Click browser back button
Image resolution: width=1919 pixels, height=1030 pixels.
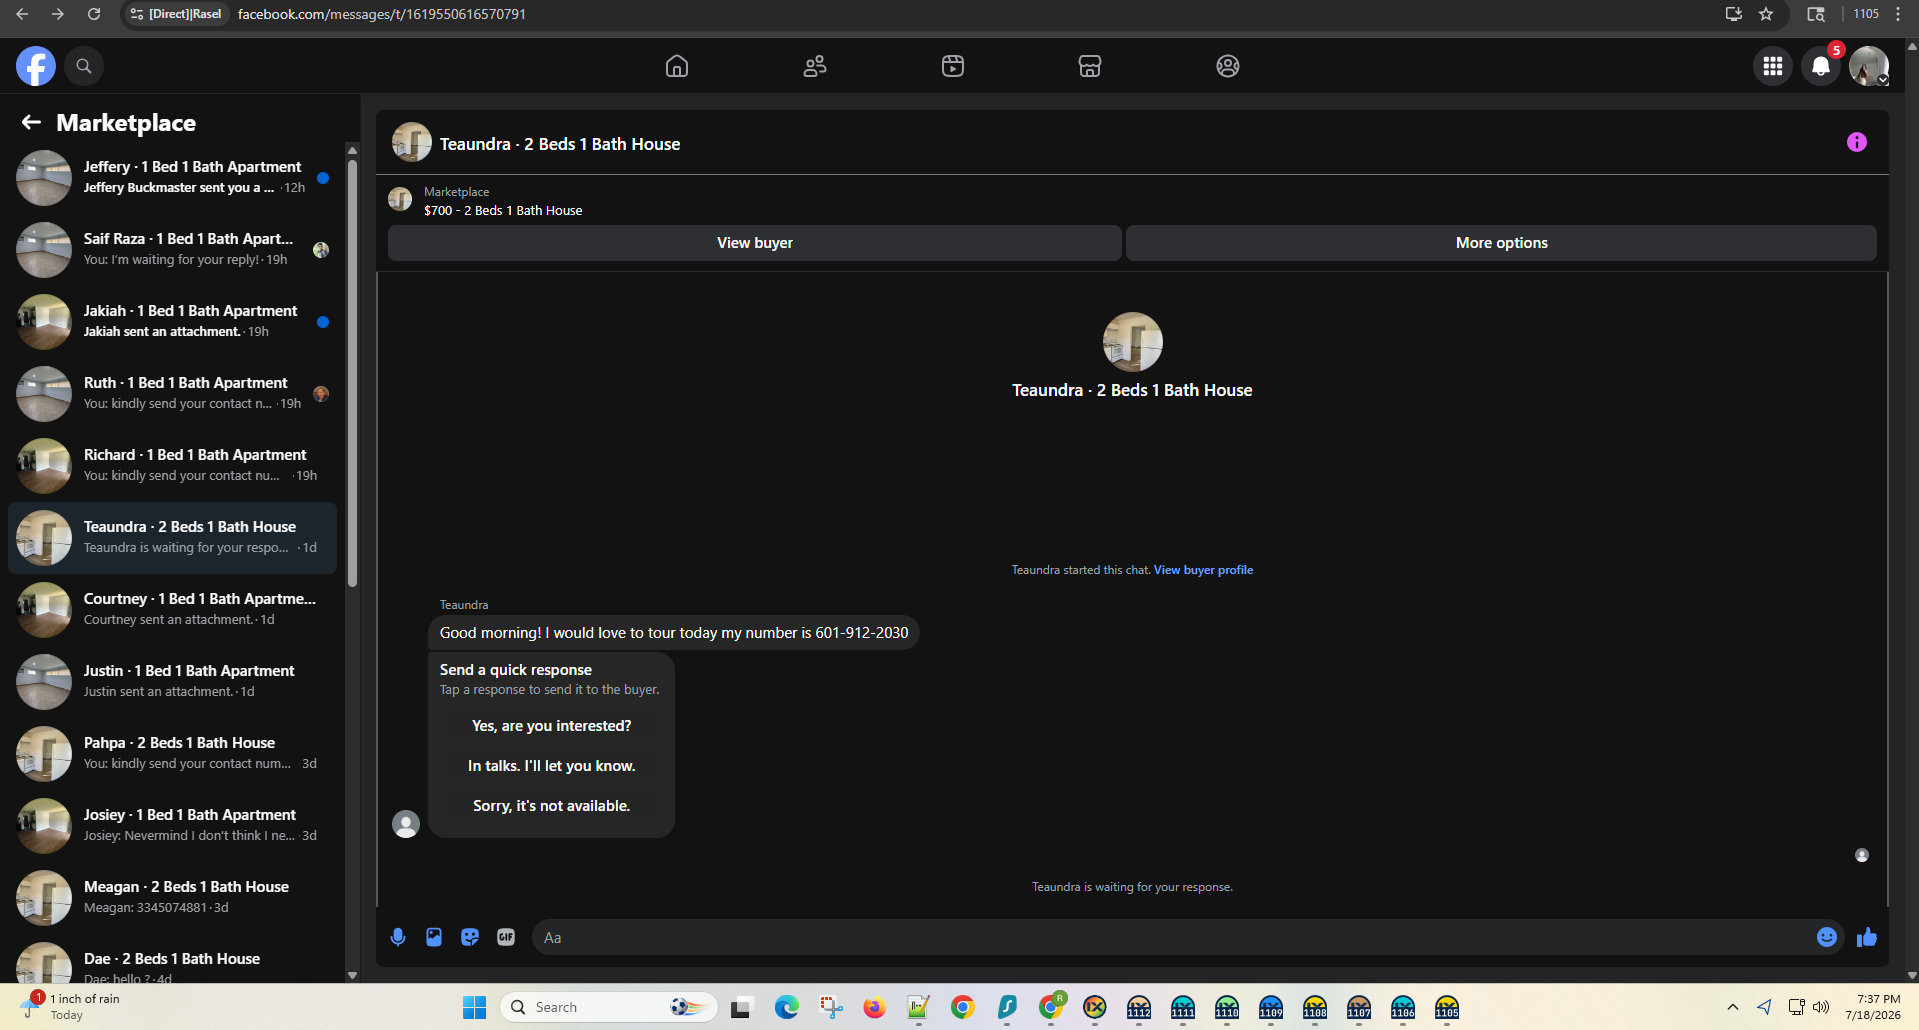tap(22, 14)
